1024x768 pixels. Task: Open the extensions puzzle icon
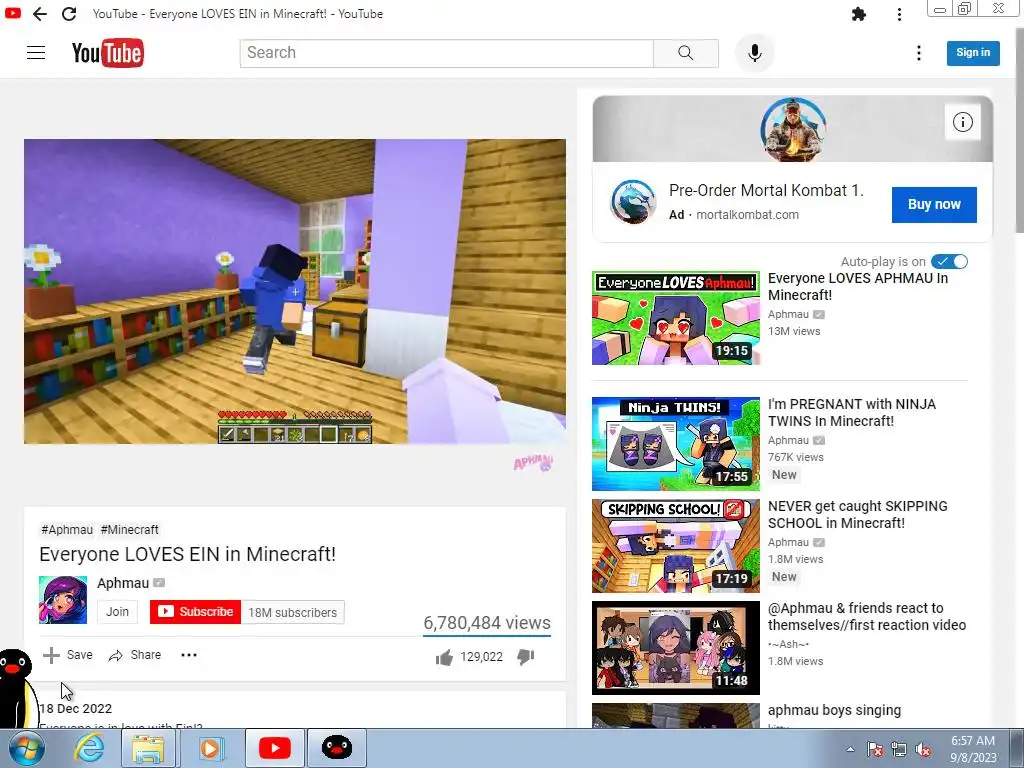click(x=859, y=14)
